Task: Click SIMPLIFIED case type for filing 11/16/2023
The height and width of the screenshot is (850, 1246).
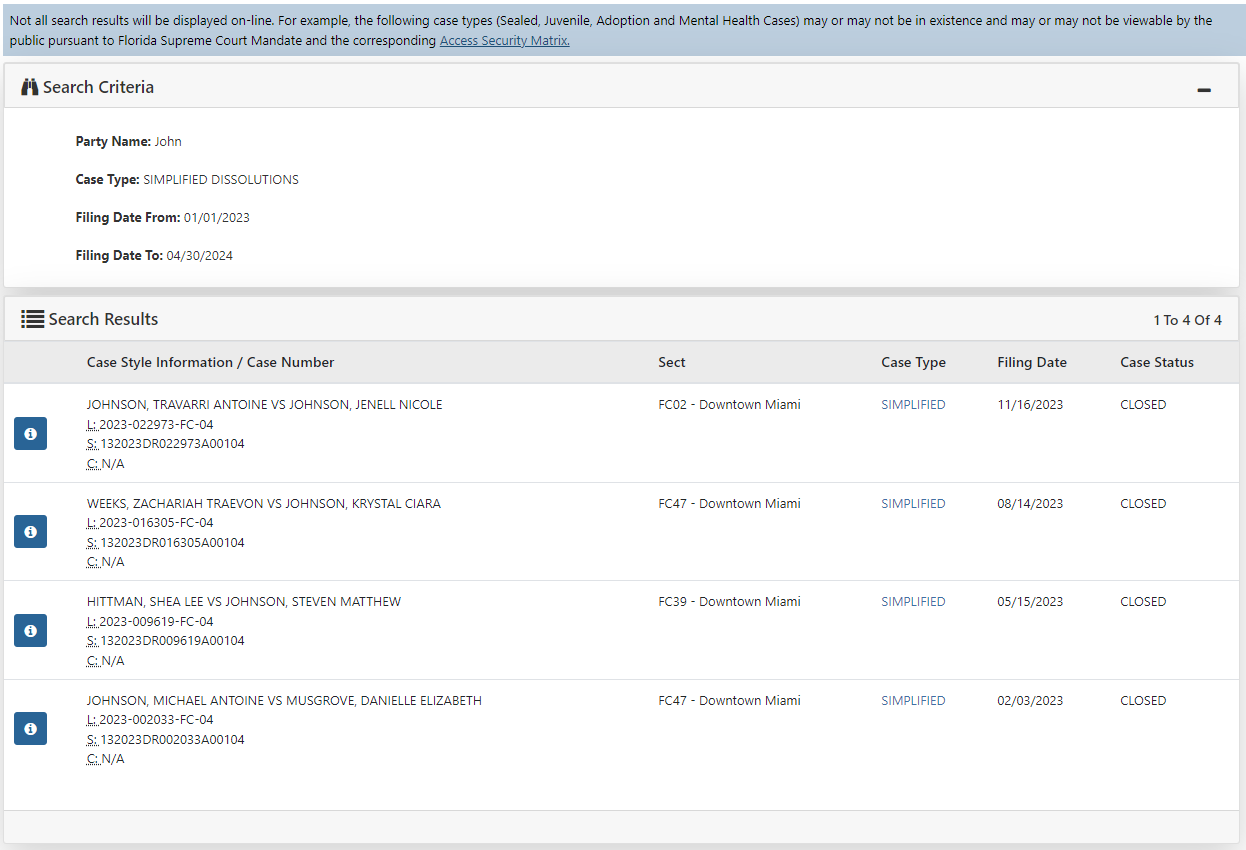Action: click(x=913, y=405)
